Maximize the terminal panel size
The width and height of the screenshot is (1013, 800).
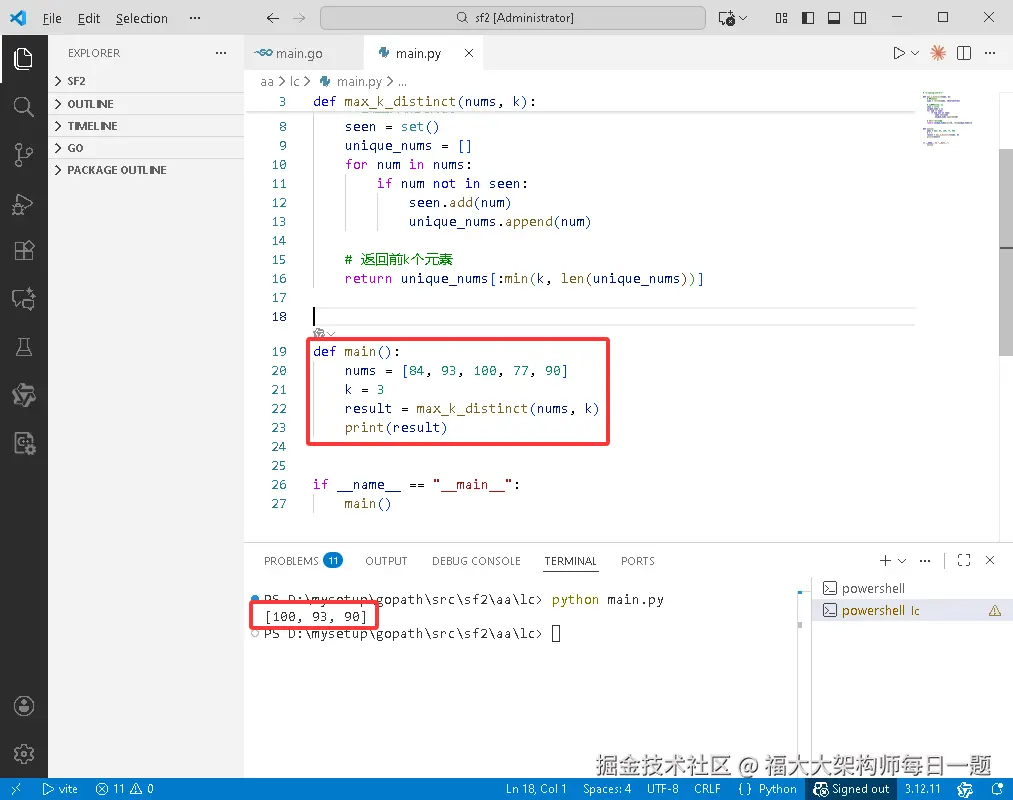(964, 560)
